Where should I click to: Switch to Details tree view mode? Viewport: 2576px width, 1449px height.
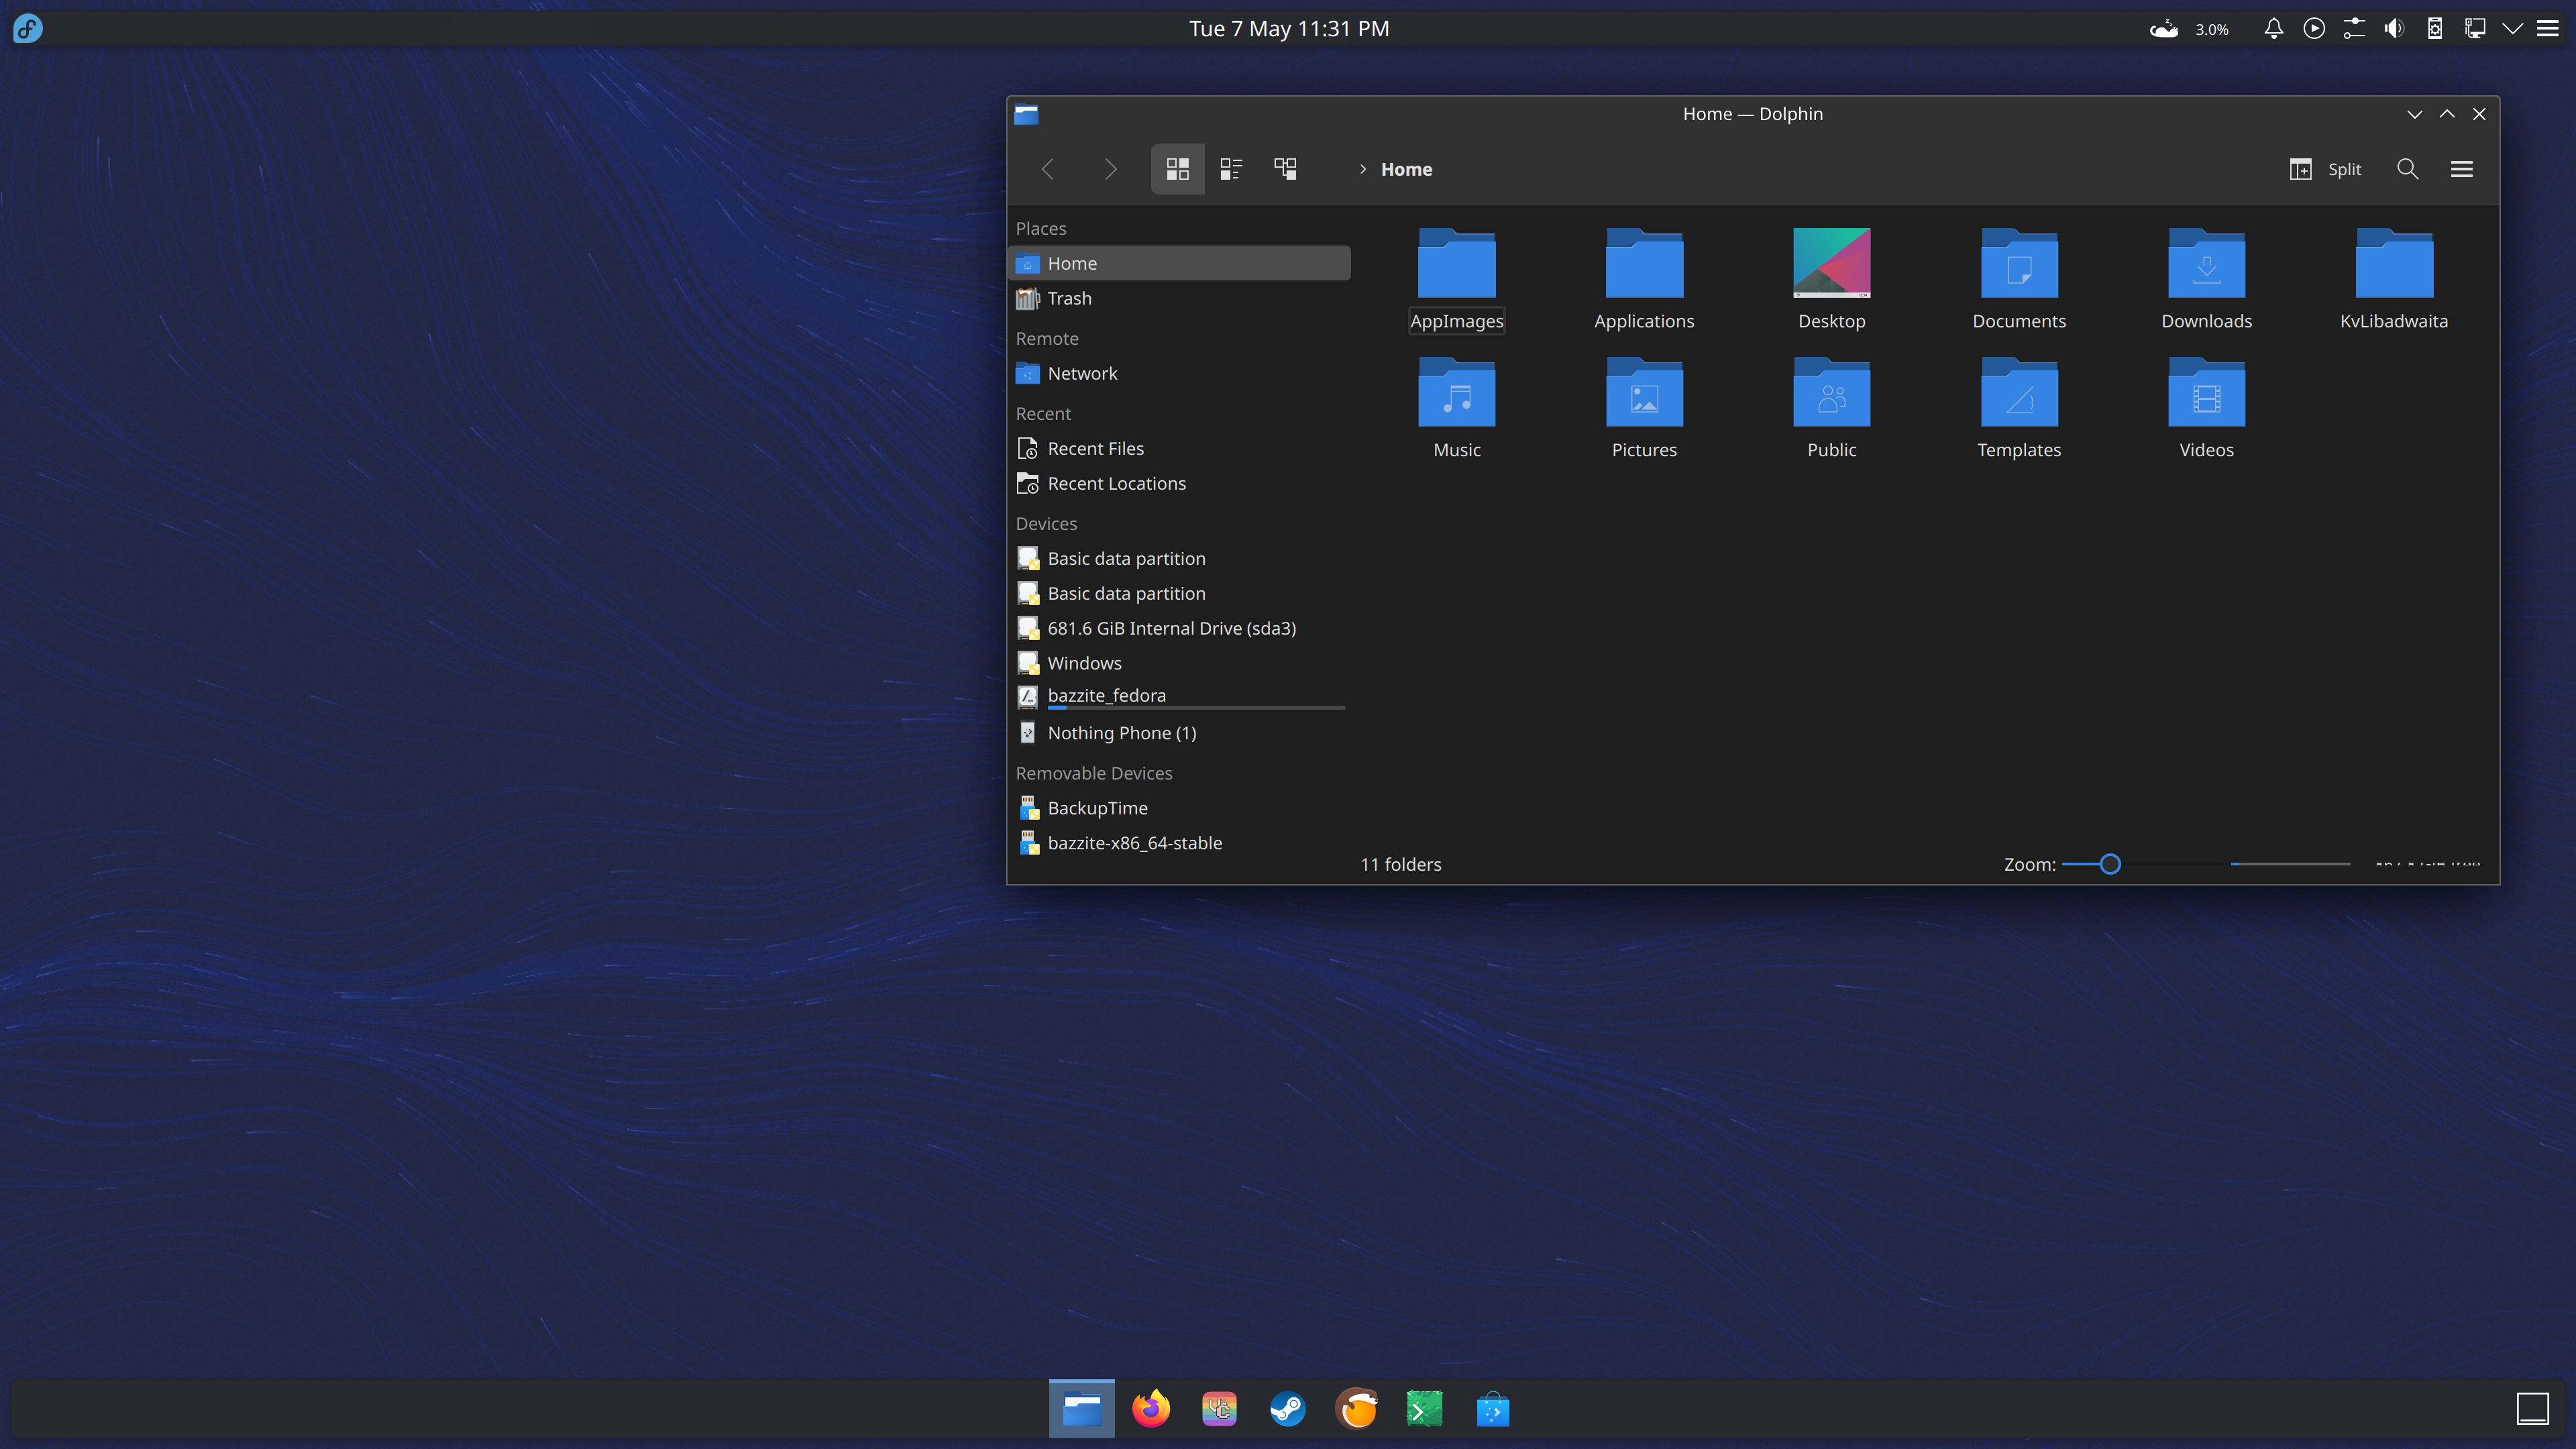(x=1285, y=169)
